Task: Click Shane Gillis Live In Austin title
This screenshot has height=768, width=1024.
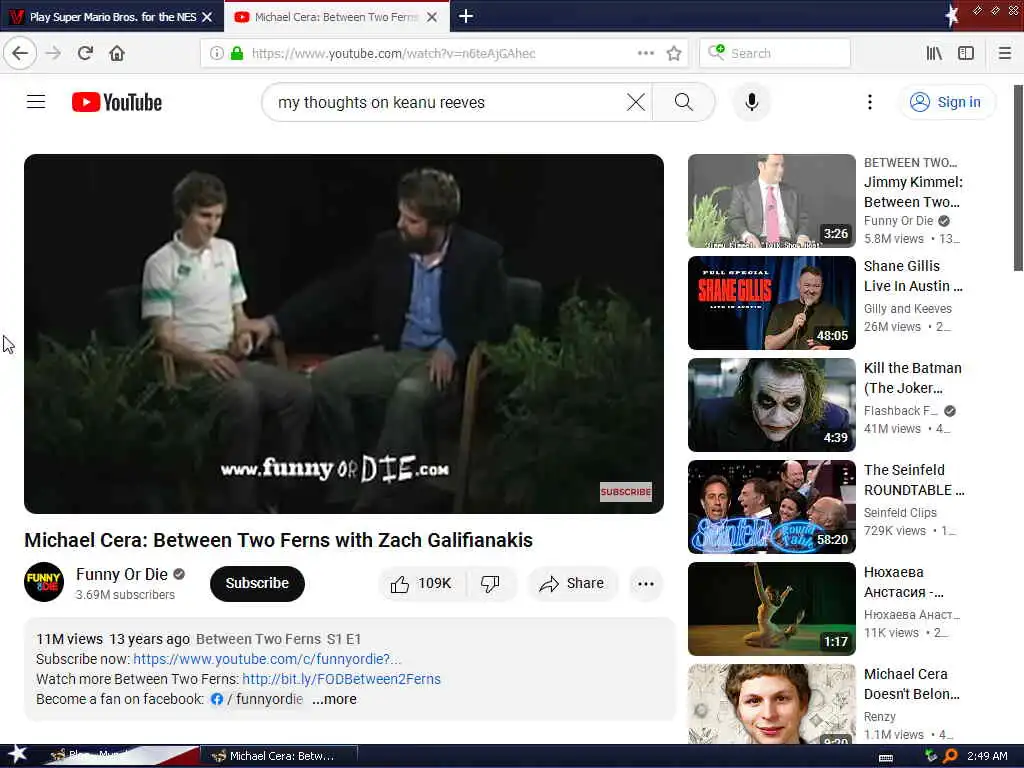Action: pos(913,276)
